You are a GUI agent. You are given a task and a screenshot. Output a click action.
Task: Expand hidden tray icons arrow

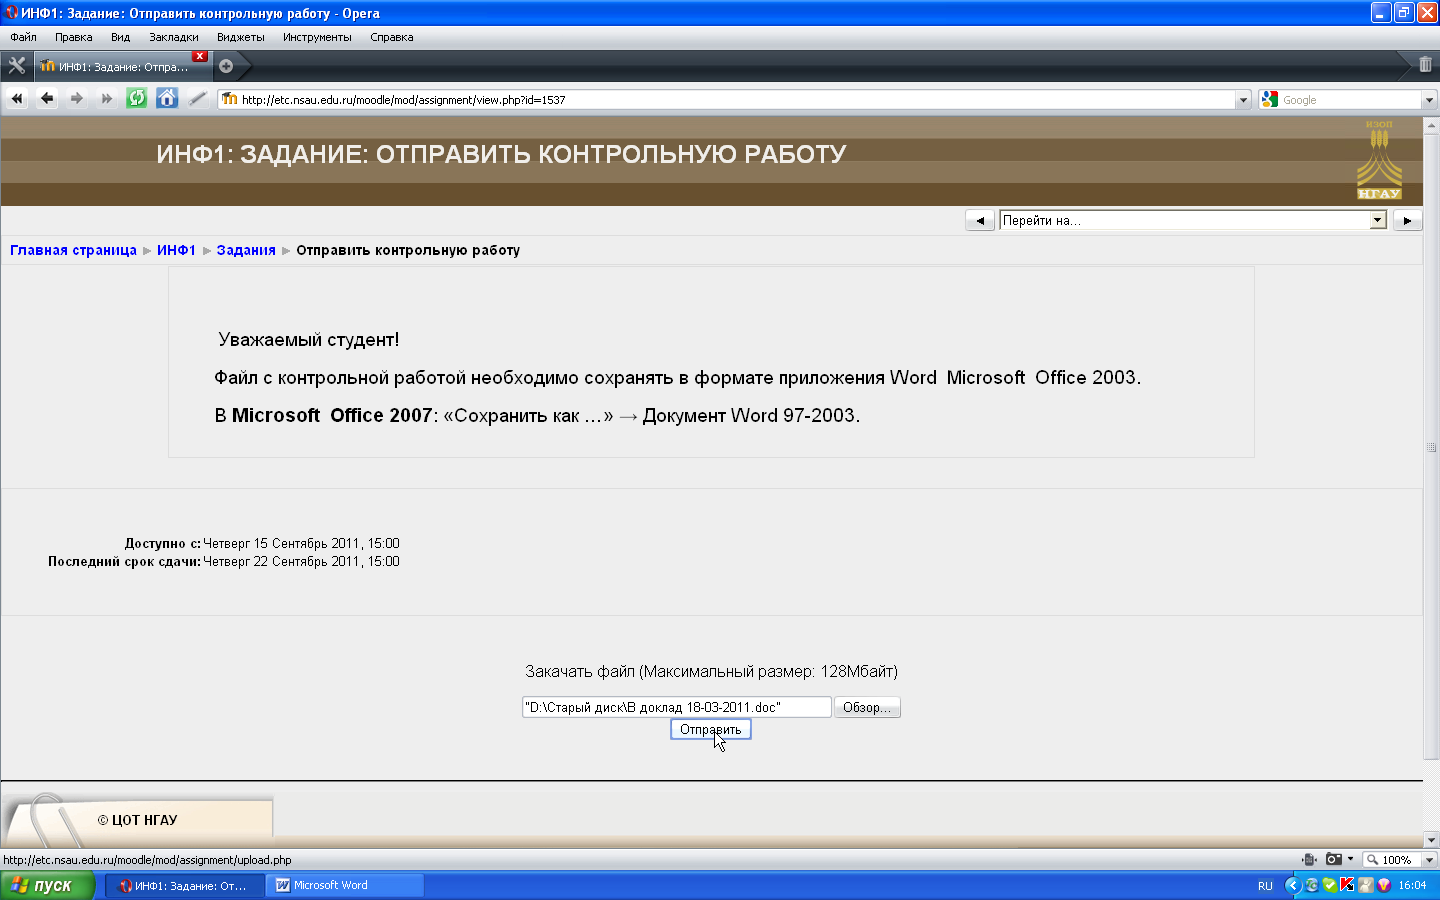[1292, 885]
